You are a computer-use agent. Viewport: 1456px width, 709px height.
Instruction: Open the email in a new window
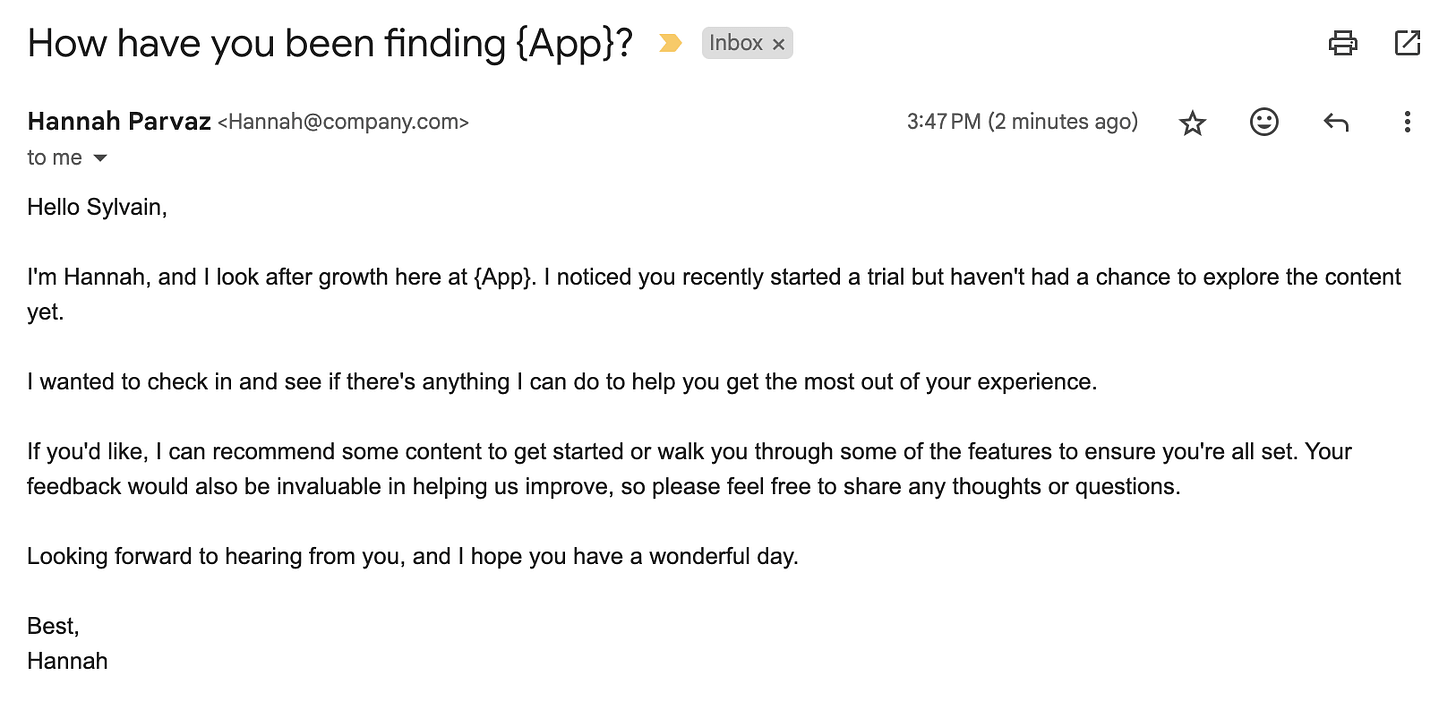1407,43
